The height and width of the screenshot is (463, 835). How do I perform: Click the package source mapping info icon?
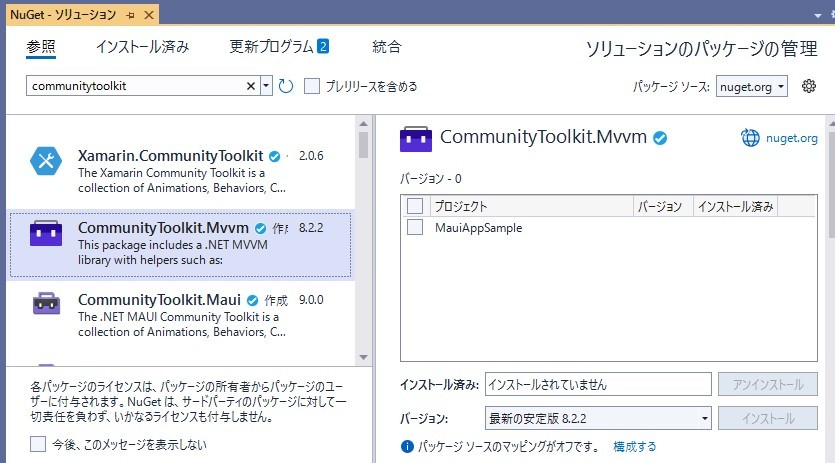tap(407, 446)
